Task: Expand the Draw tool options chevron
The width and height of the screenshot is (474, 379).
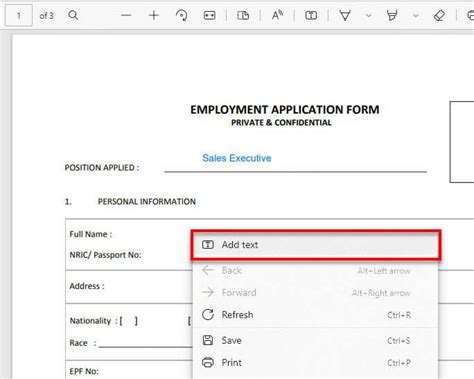Action: coord(368,15)
